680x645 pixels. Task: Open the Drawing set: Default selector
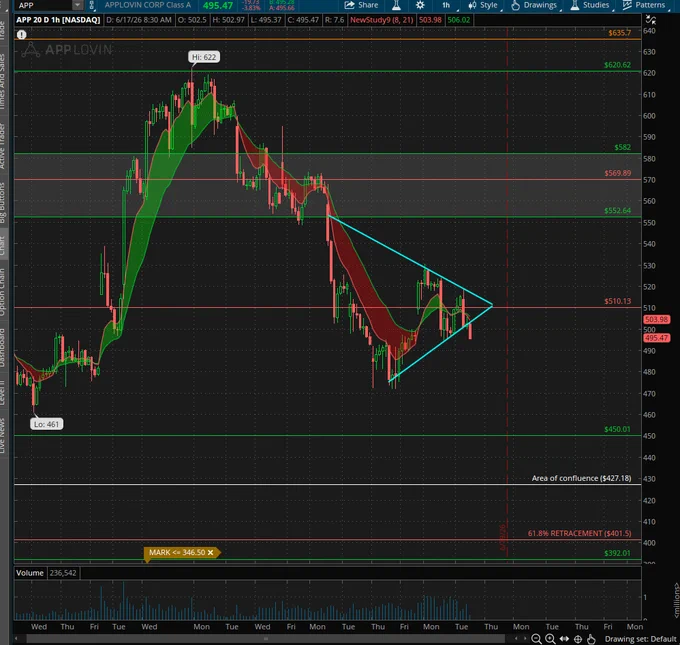(641, 639)
